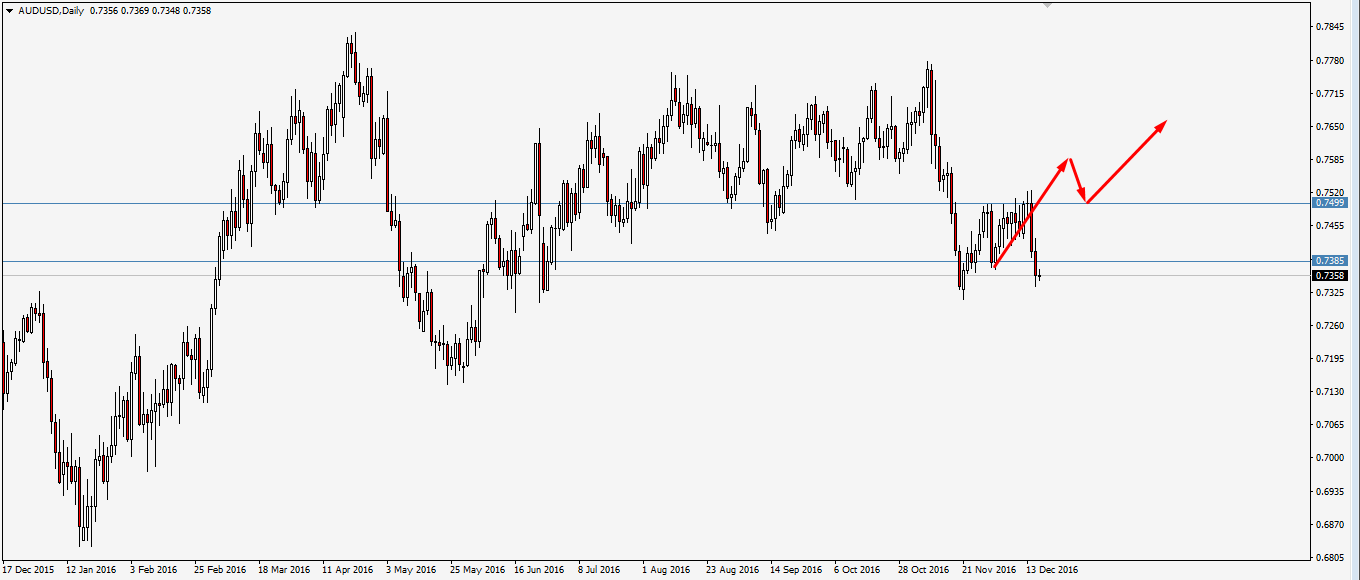Click the 16 Jun 2016 date label
The width and height of the screenshot is (1360, 580).
pyautogui.click(x=540, y=570)
